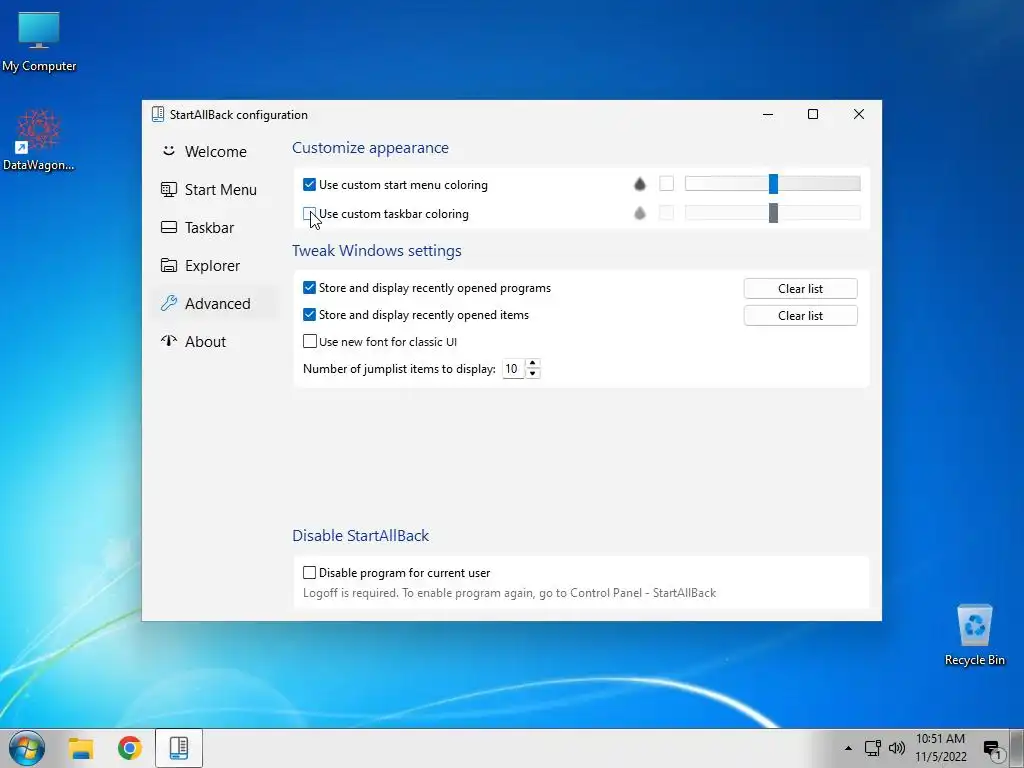This screenshot has width=1024, height=768.
Task: Open the taskbar clock and date
Action: [x=940, y=748]
